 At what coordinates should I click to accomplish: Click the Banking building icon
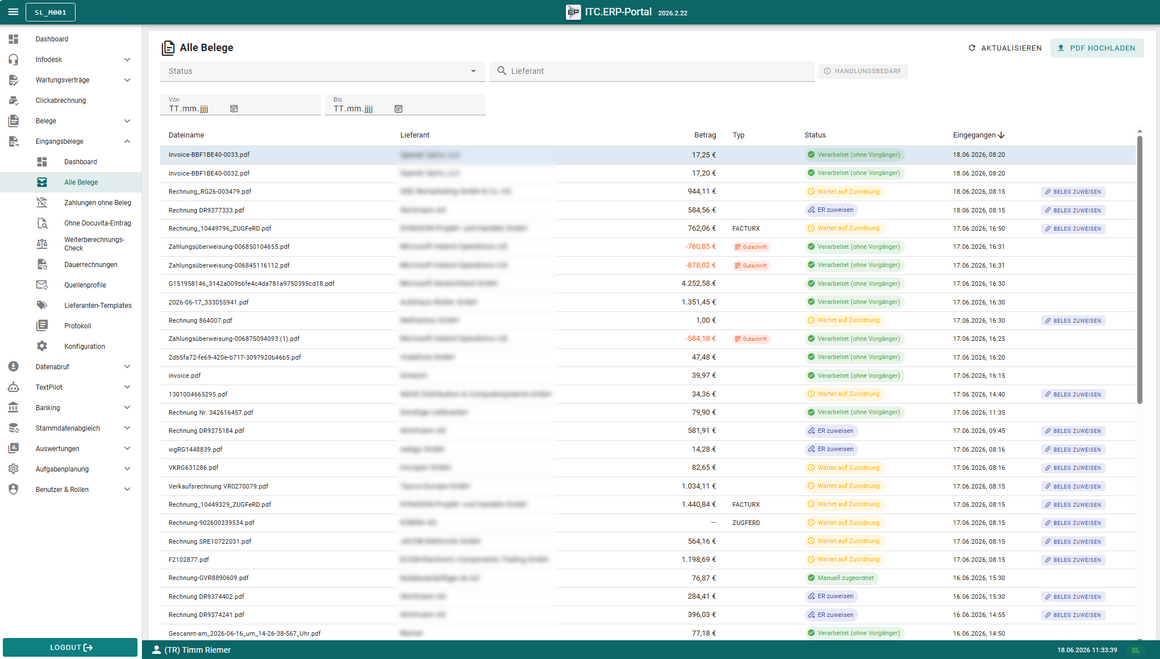click(13, 408)
